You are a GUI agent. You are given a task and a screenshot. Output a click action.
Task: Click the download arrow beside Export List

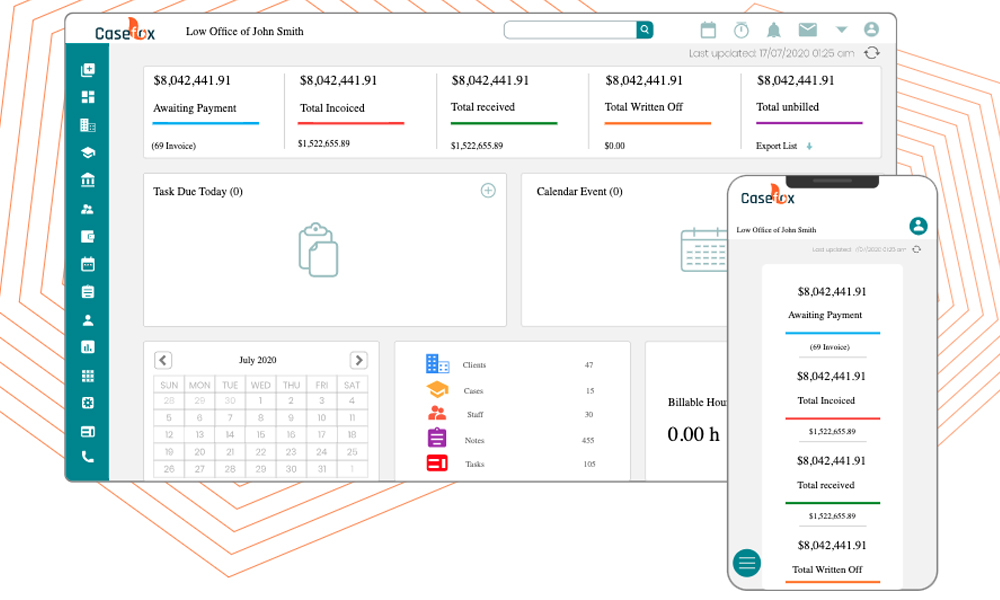(x=809, y=146)
